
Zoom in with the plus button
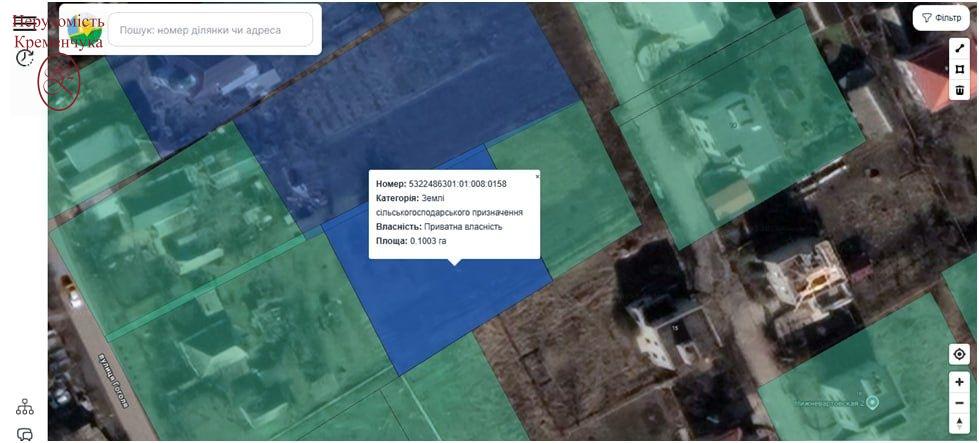pos(959,382)
